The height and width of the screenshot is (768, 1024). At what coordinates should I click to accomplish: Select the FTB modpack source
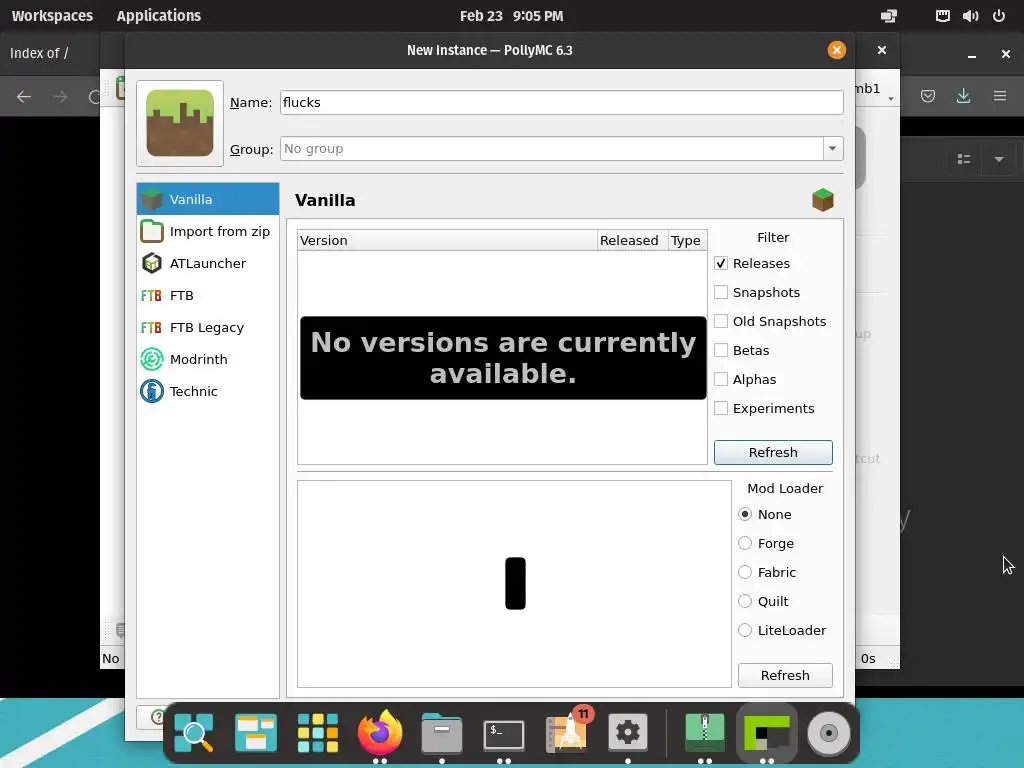coord(208,295)
